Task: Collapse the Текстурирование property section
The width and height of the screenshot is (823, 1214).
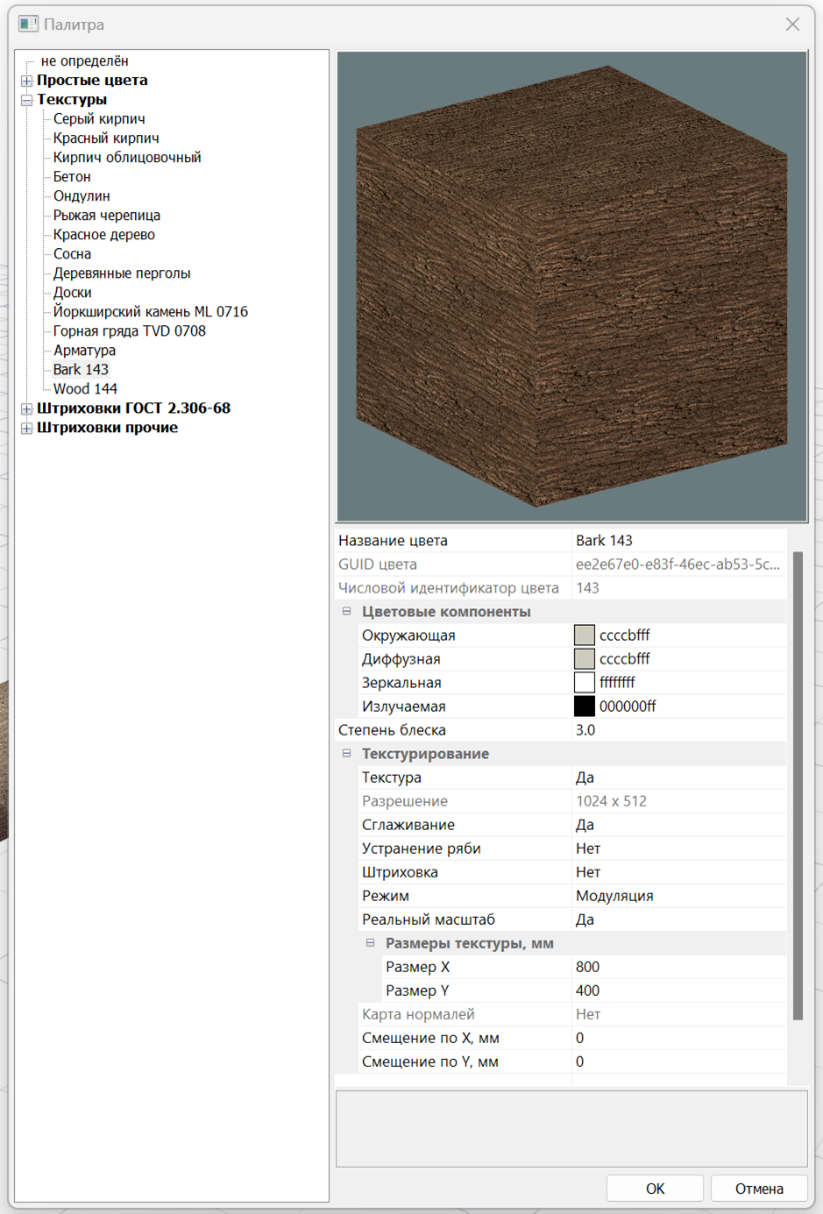Action: 347,754
